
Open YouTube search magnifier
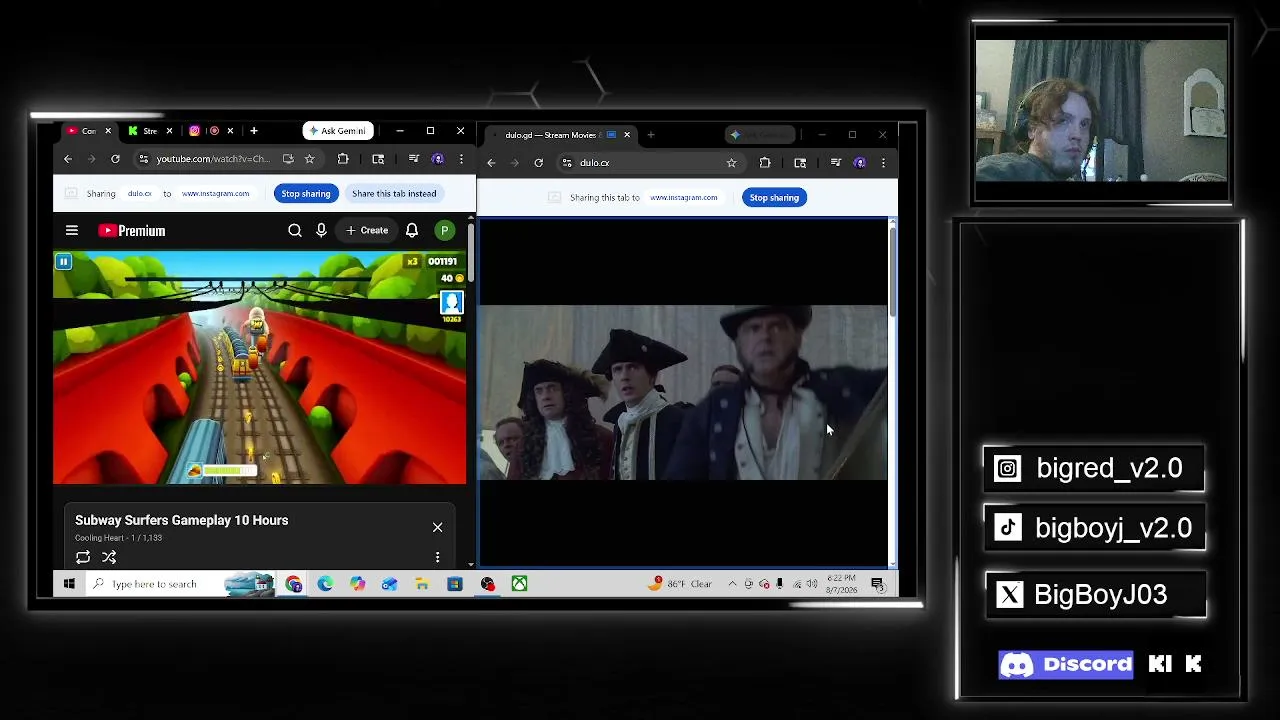coord(295,231)
